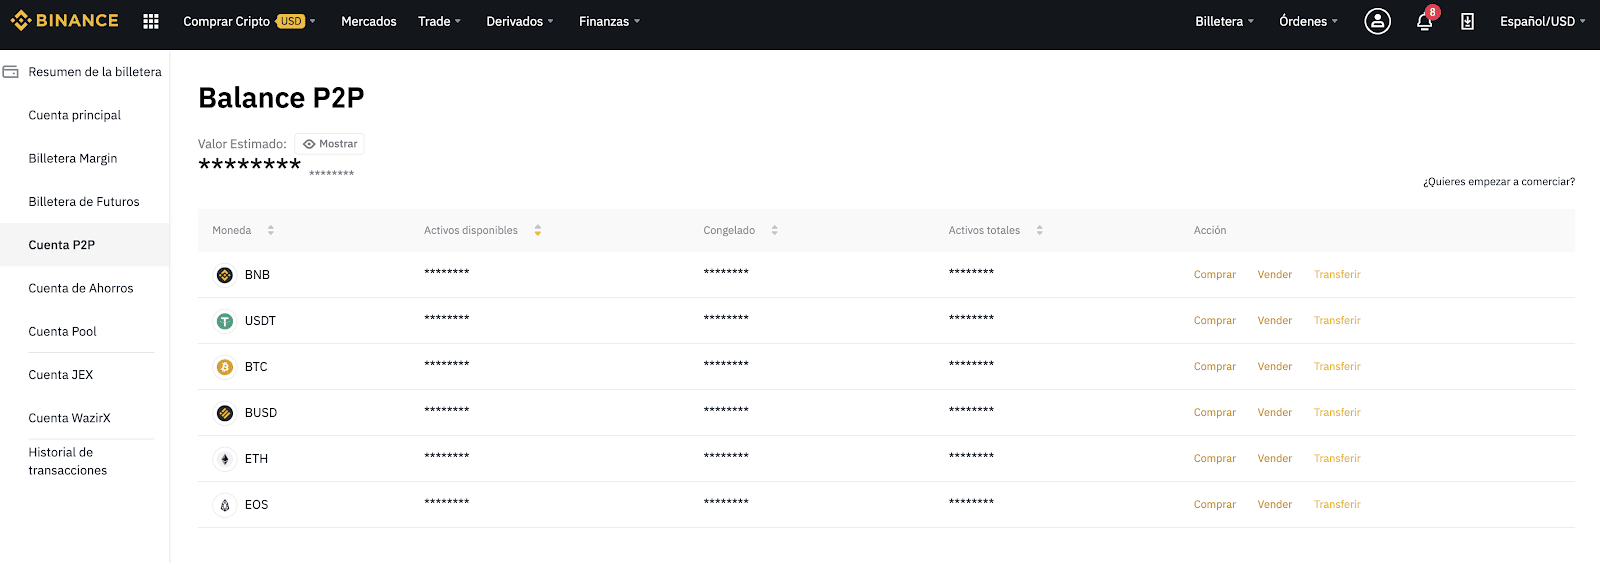Go to Cuenta JEX
This screenshot has height=563, width=1600.
pyautogui.click(x=61, y=374)
